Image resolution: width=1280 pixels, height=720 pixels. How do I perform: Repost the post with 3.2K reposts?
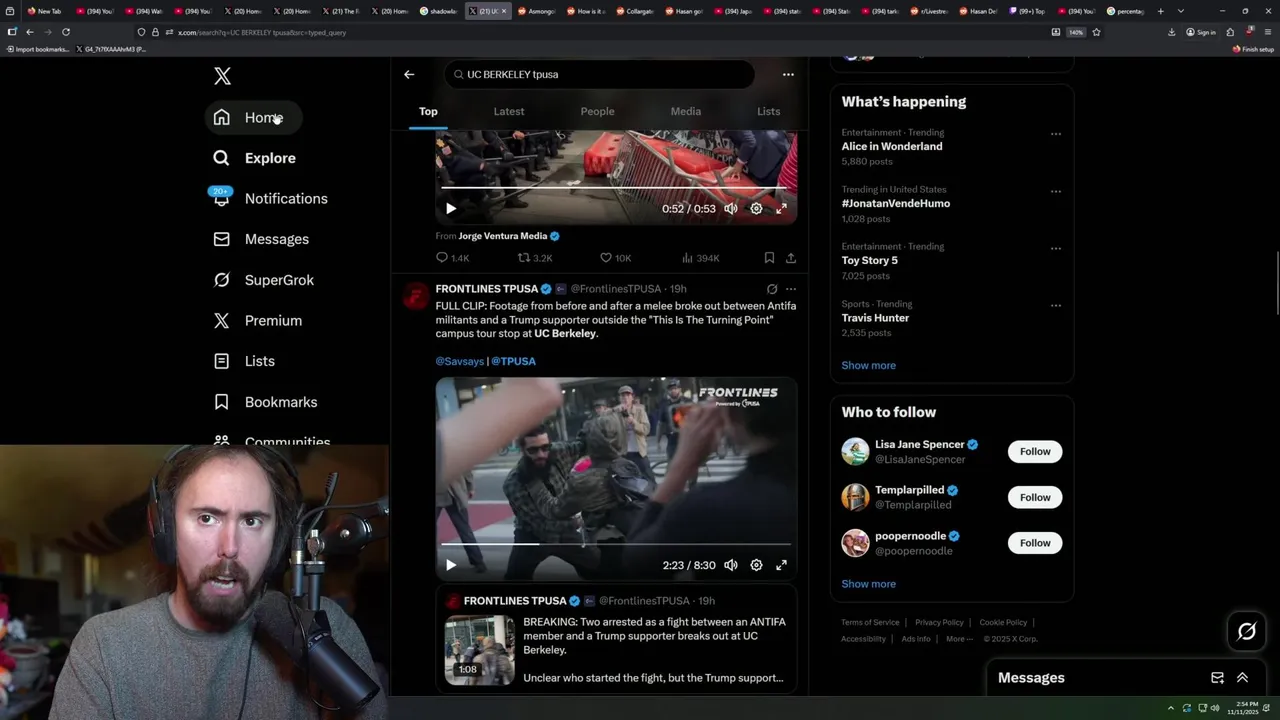(x=535, y=258)
